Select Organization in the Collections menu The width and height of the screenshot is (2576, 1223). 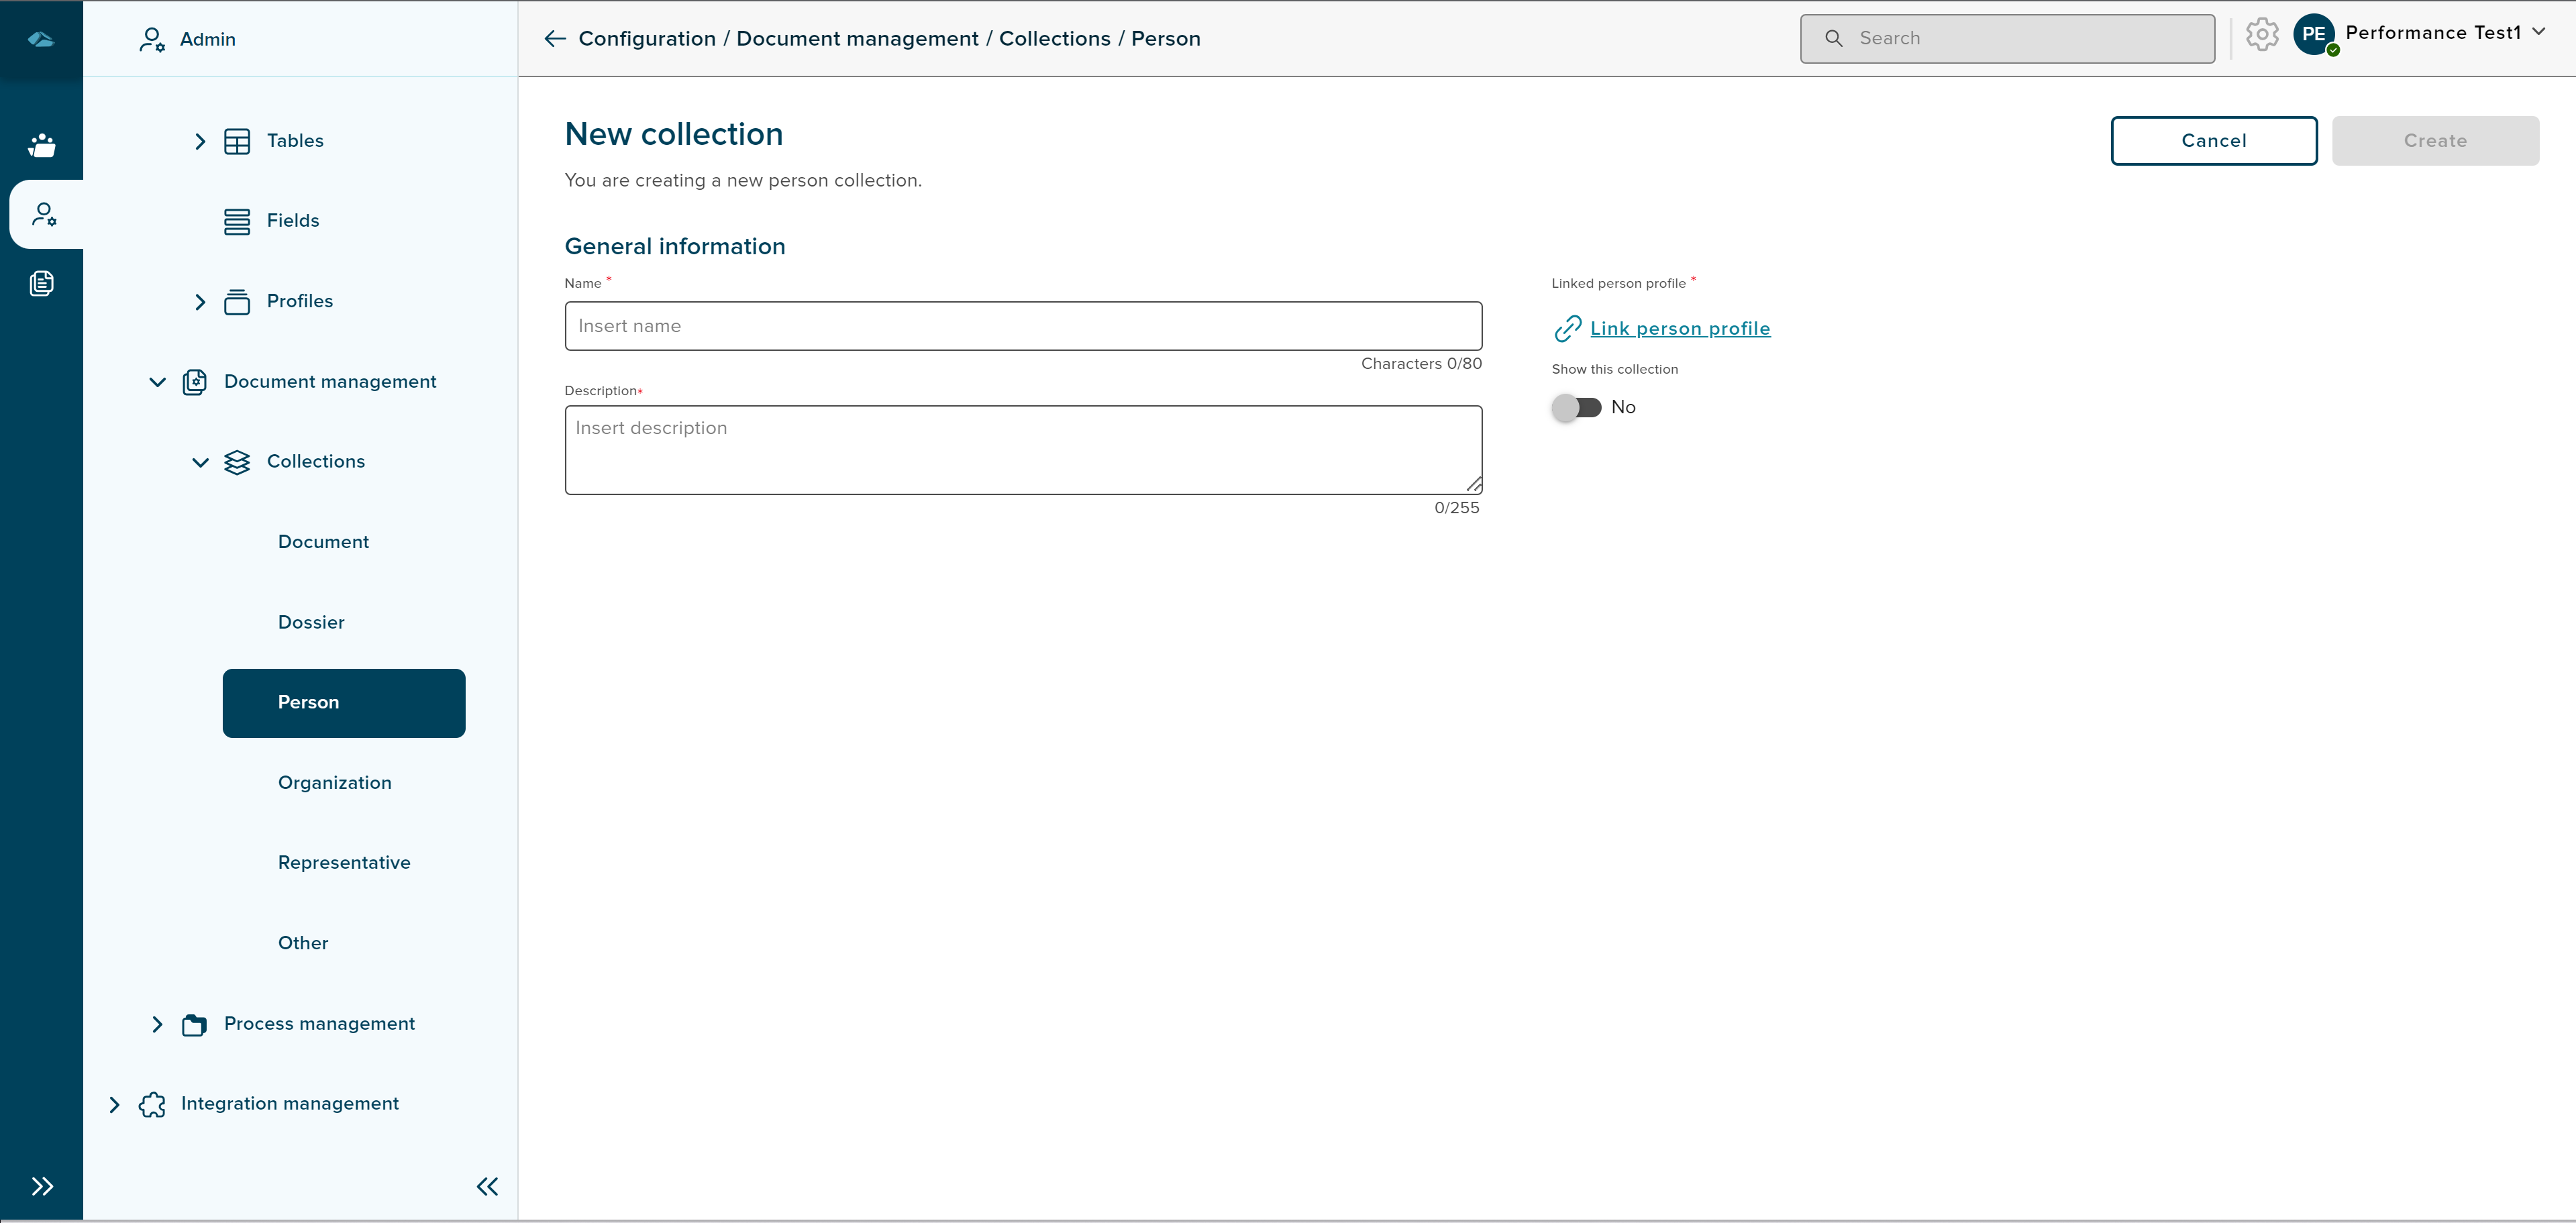[335, 783]
